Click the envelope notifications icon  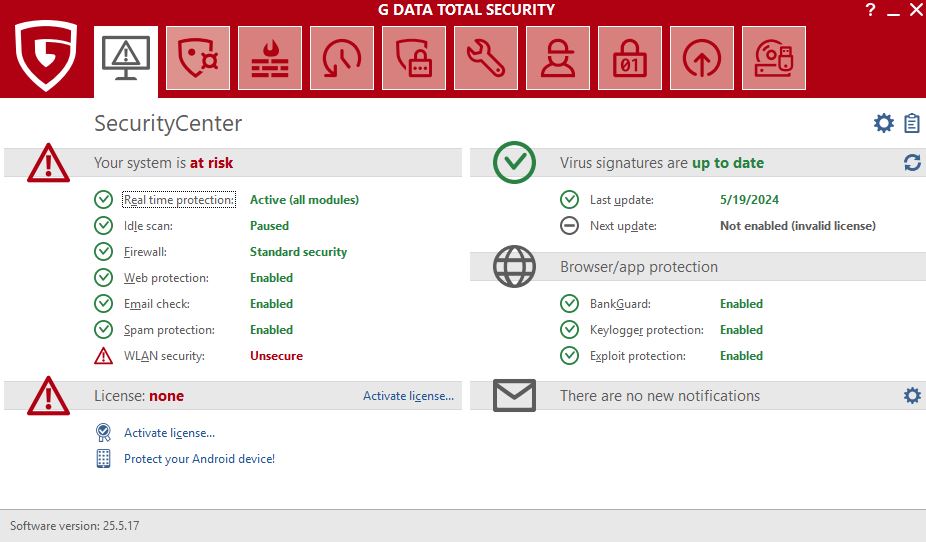click(514, 396)
